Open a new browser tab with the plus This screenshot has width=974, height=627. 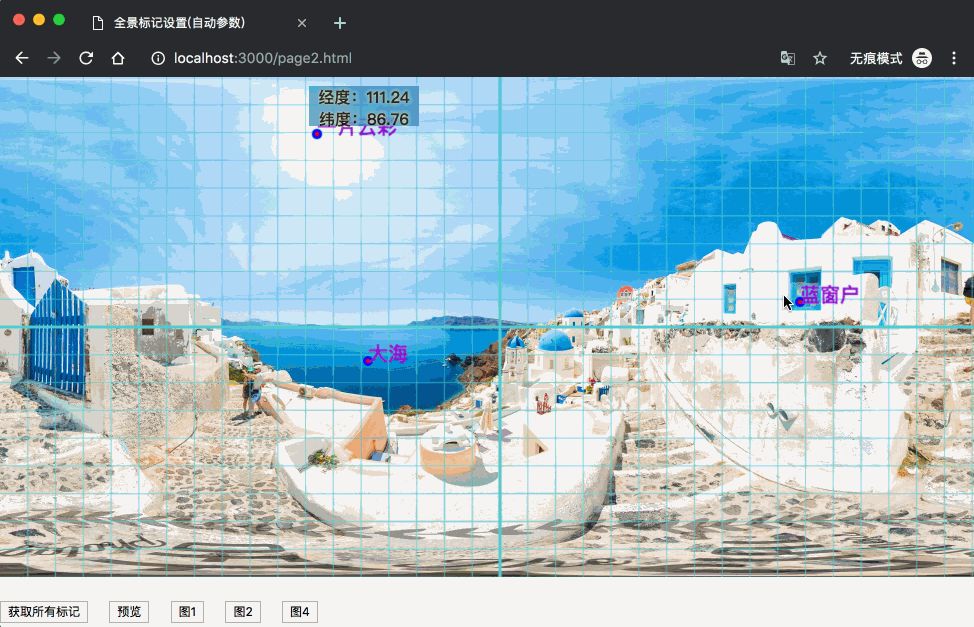coord(339,22)
